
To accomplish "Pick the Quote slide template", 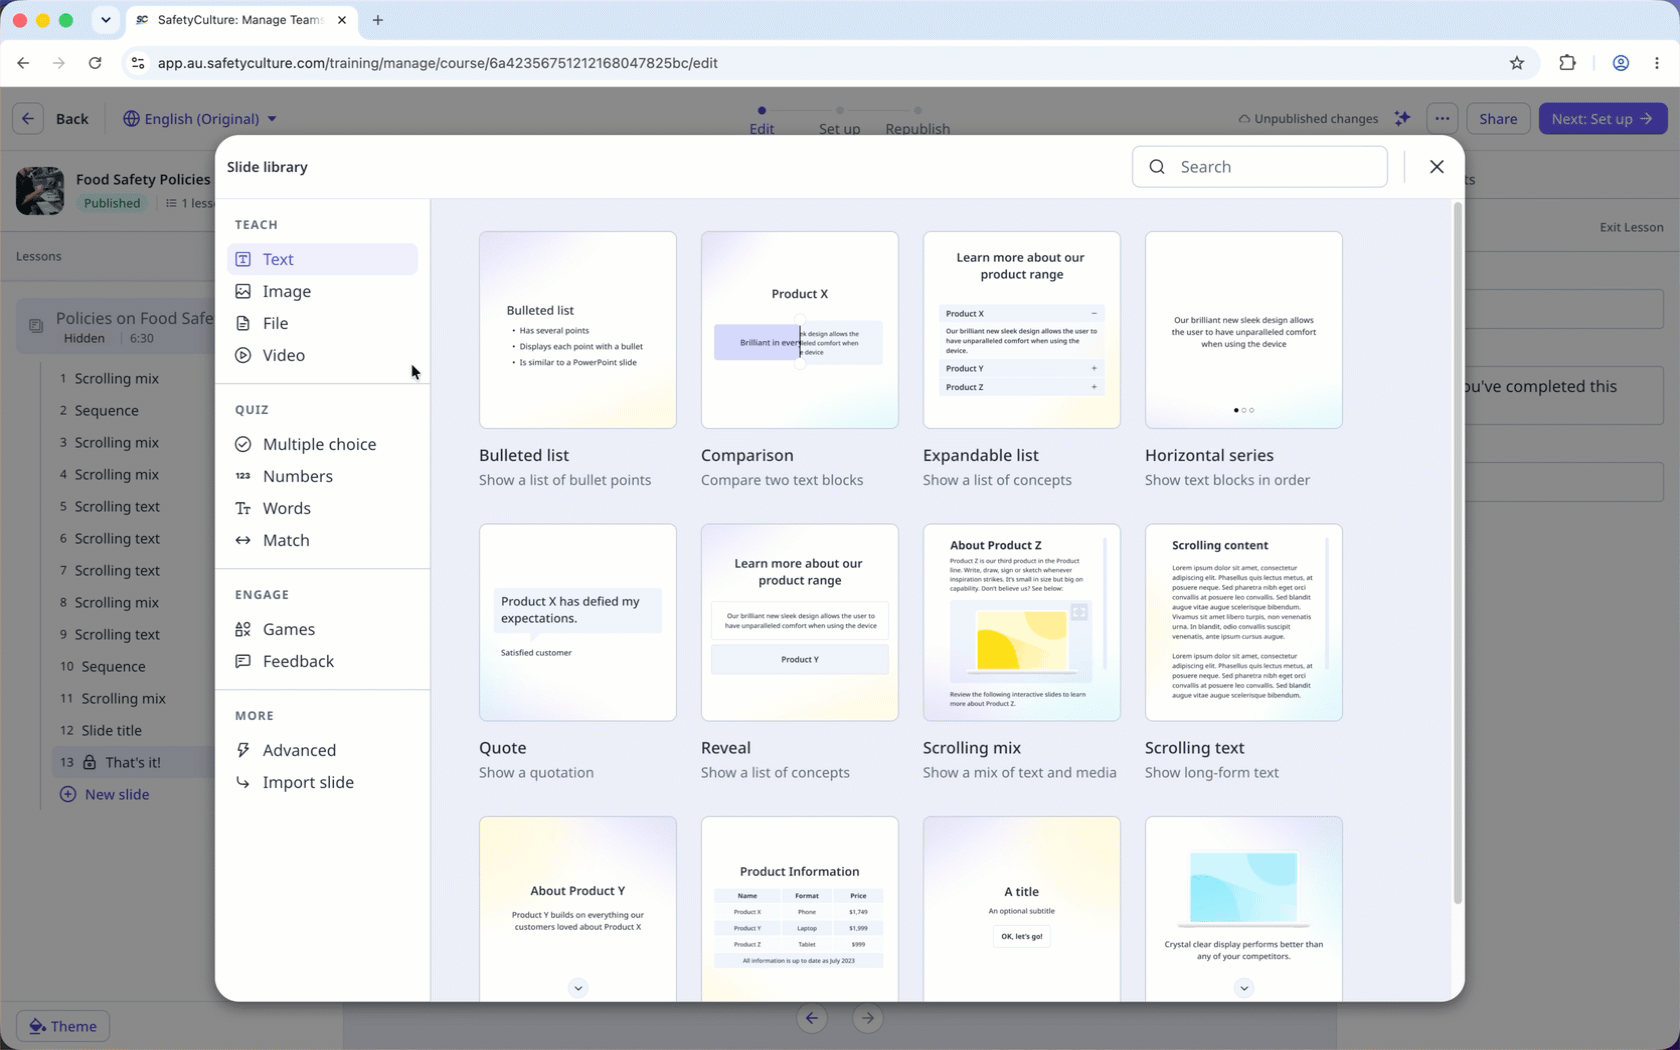I will (x=577, y=622).
